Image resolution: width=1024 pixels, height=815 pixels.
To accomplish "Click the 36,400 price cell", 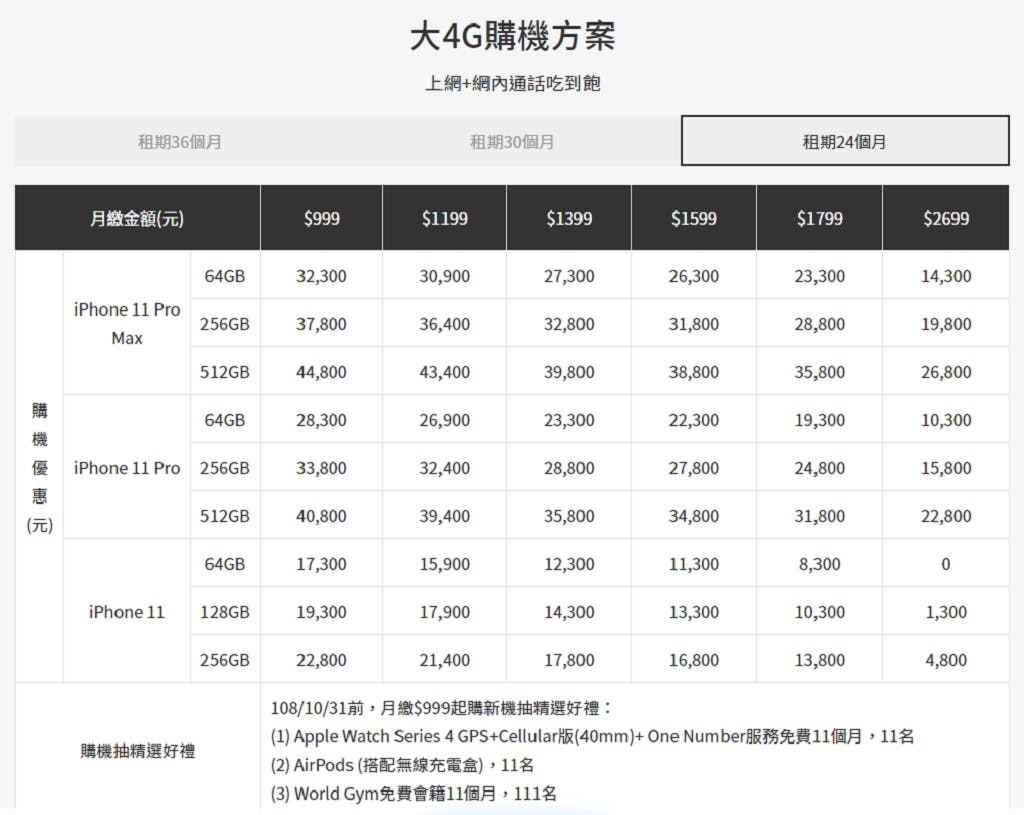I will click(445, 324).
